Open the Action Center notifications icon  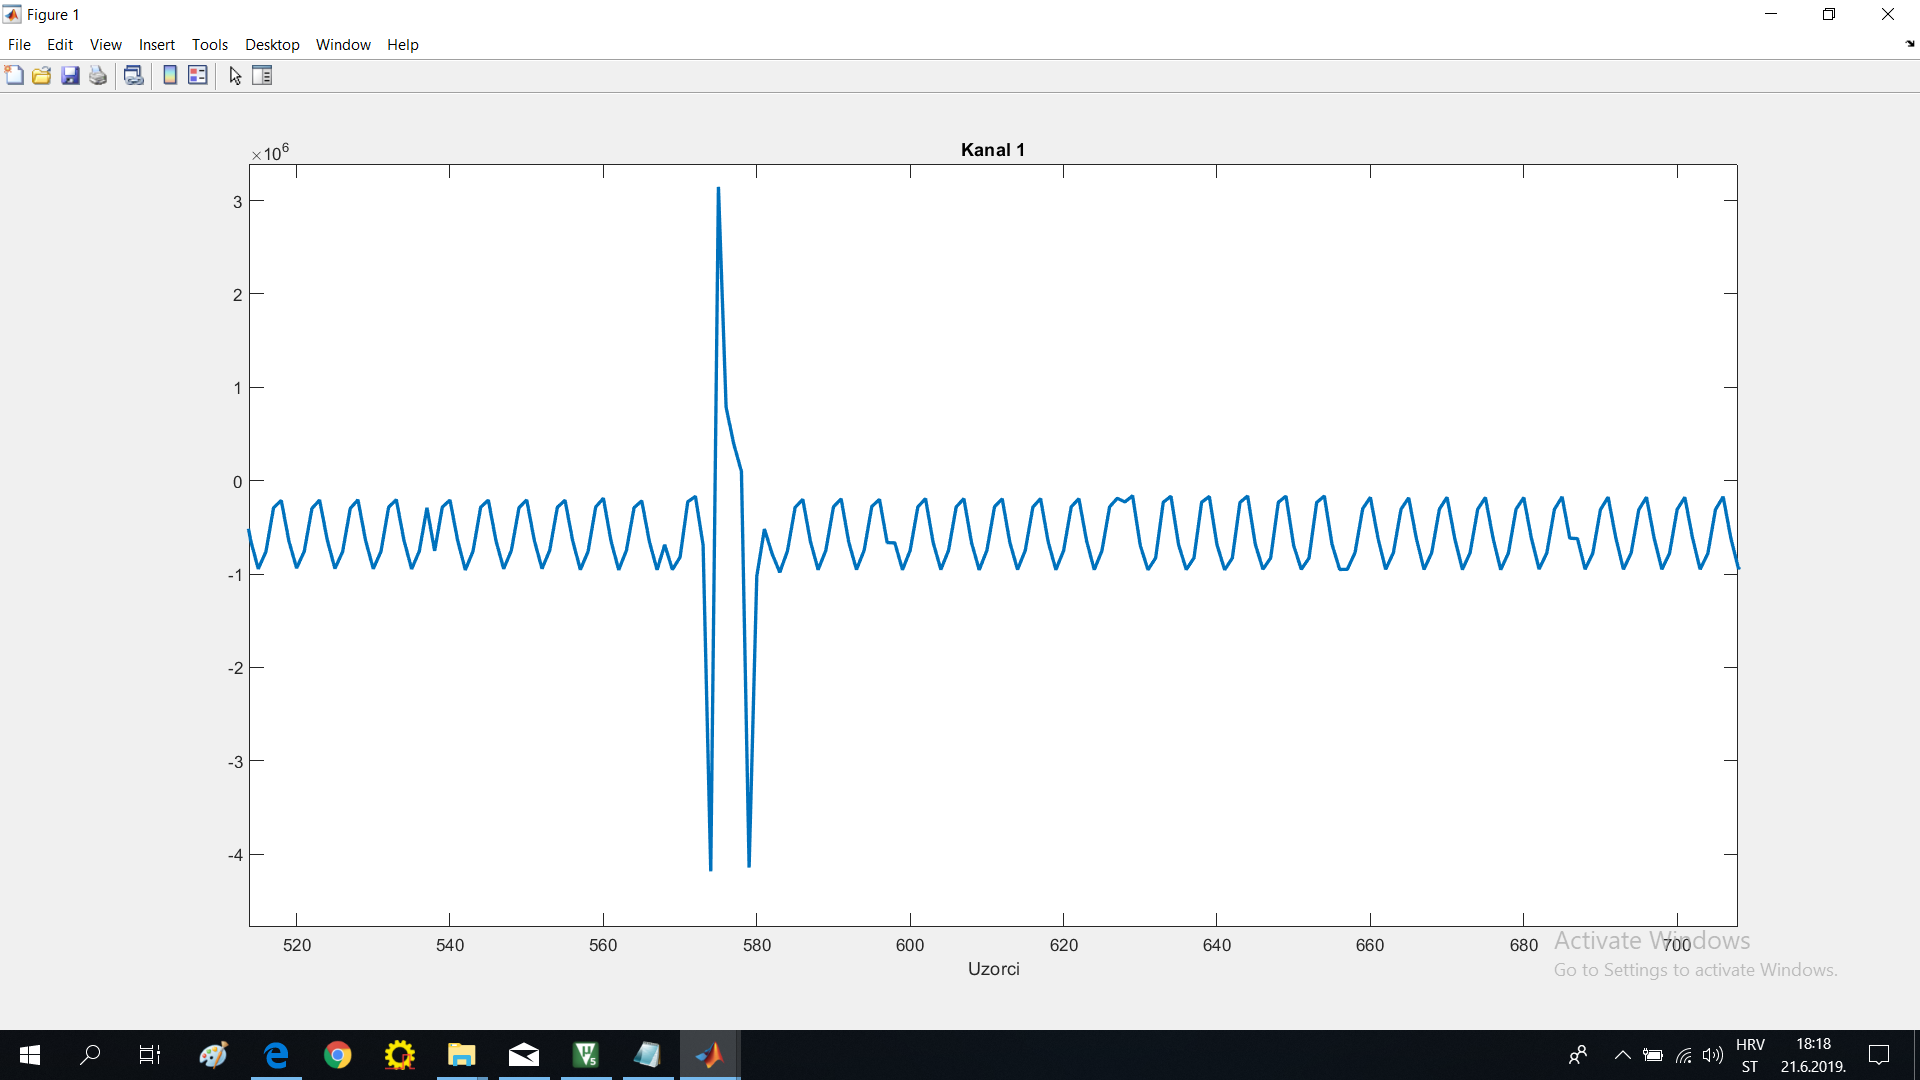point(1879,1055)
